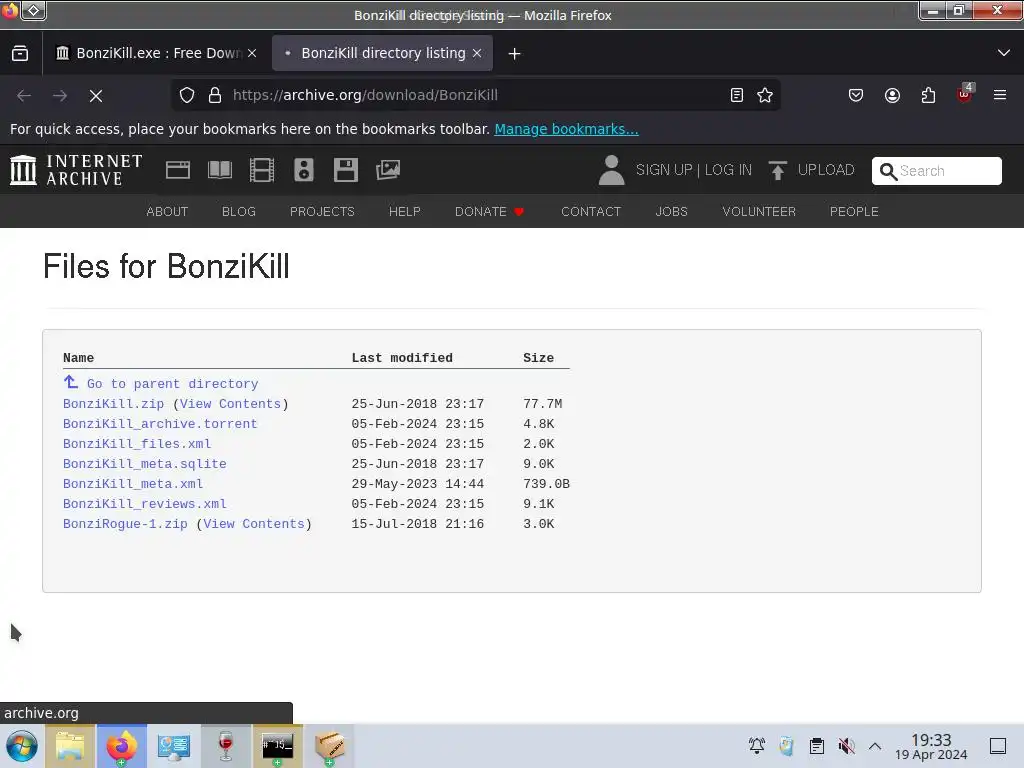This screenshot has height=768, width=1024.
Task: Close BonziKill directory listing tab
Action: 477,54
